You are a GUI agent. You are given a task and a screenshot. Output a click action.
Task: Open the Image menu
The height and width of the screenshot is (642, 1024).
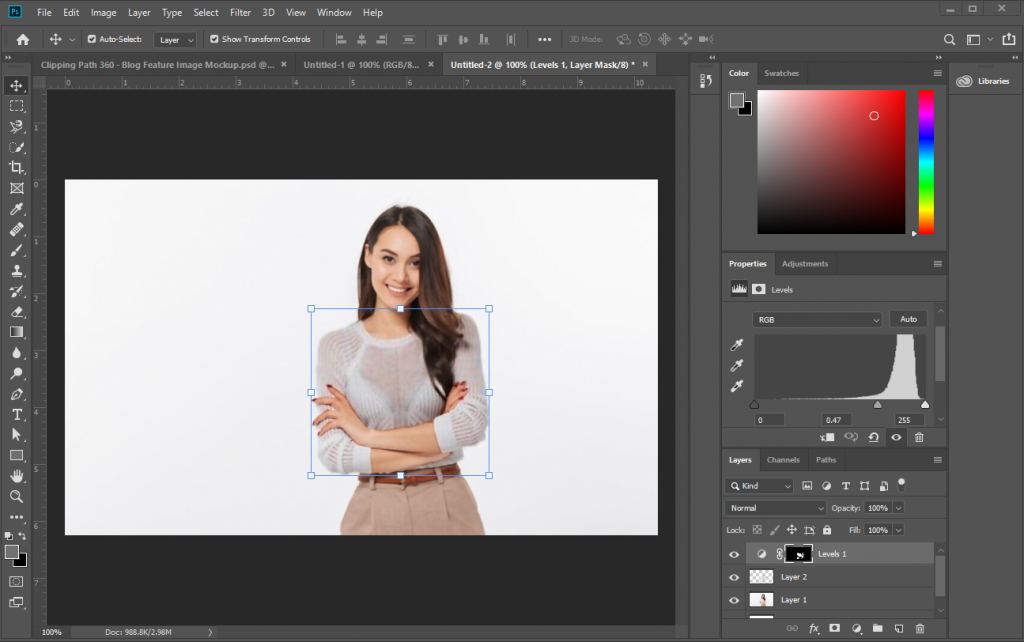[x=103, y=12]
